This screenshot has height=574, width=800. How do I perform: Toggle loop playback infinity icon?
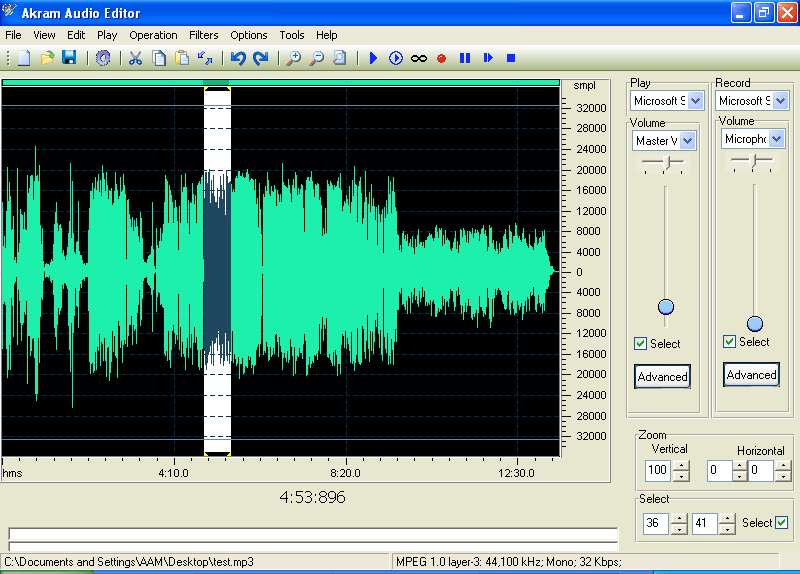click(418, 58)
